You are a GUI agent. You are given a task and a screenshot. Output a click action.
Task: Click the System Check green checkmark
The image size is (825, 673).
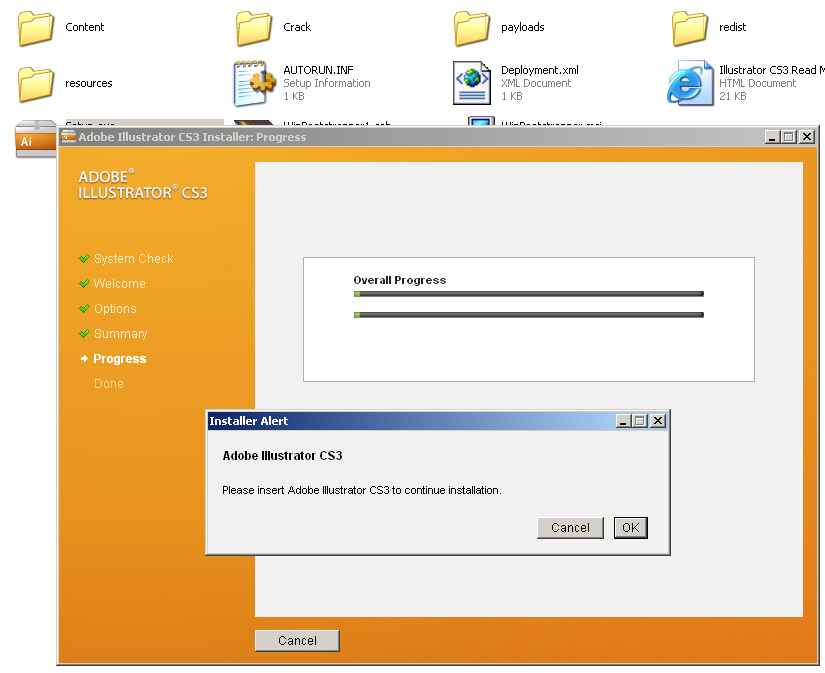(84, 258)
